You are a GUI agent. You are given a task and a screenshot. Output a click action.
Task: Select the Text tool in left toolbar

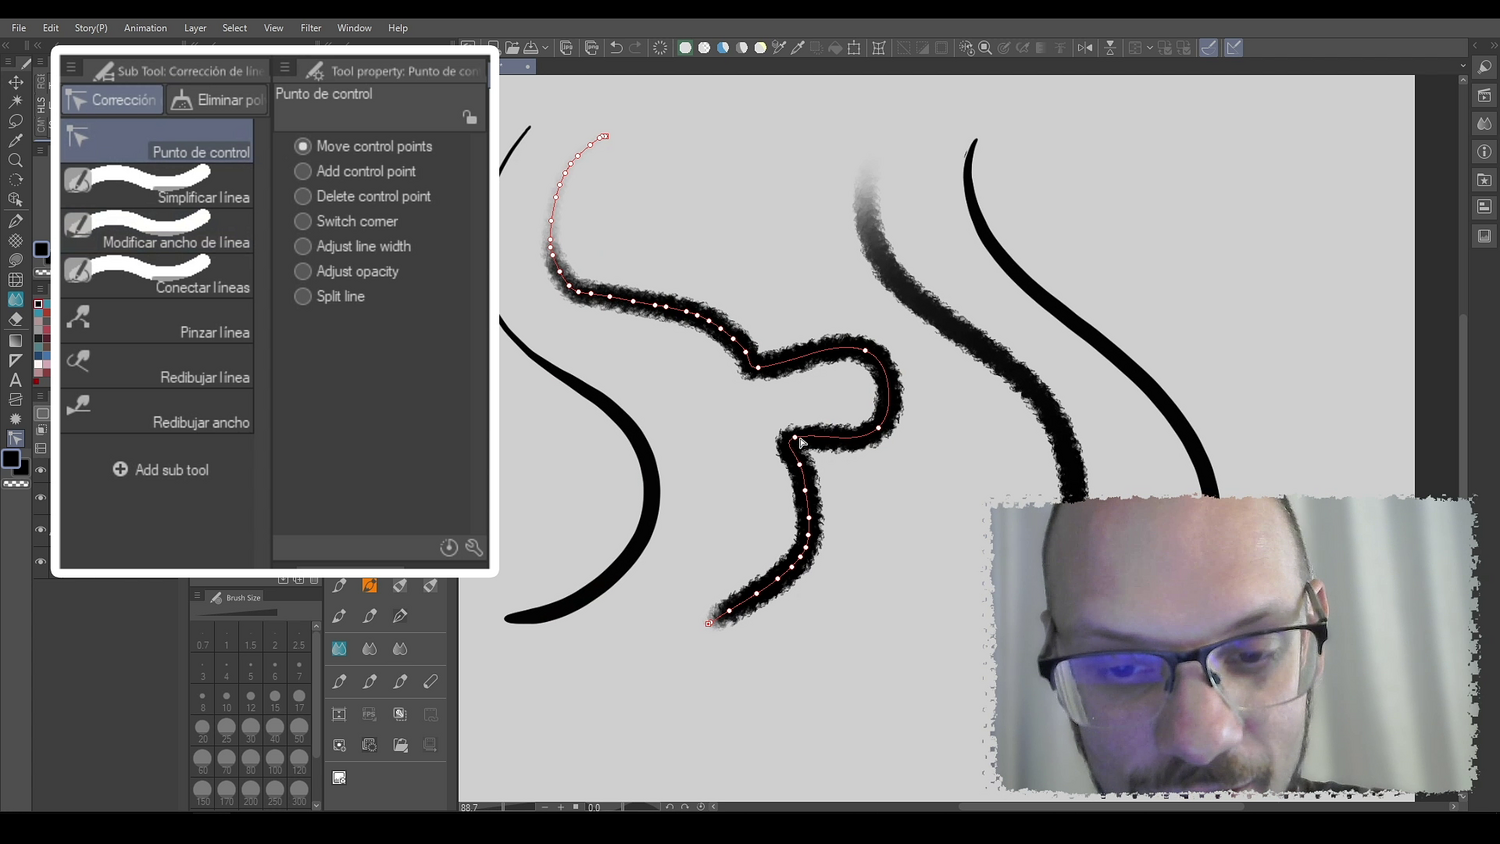pyautogui.click(x=15, y=379)
